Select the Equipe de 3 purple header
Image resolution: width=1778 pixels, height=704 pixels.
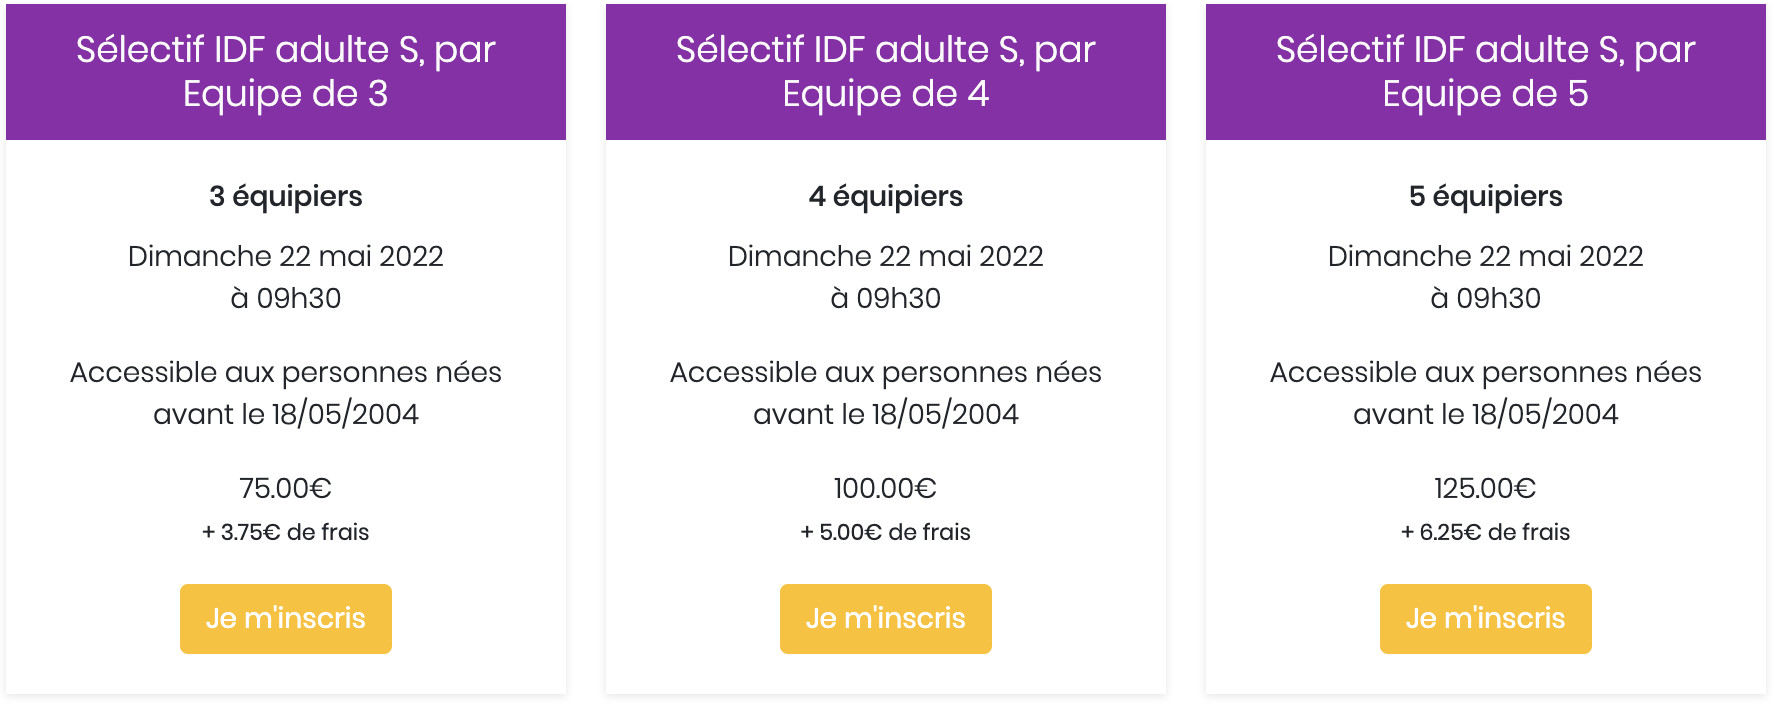(285, 71)
